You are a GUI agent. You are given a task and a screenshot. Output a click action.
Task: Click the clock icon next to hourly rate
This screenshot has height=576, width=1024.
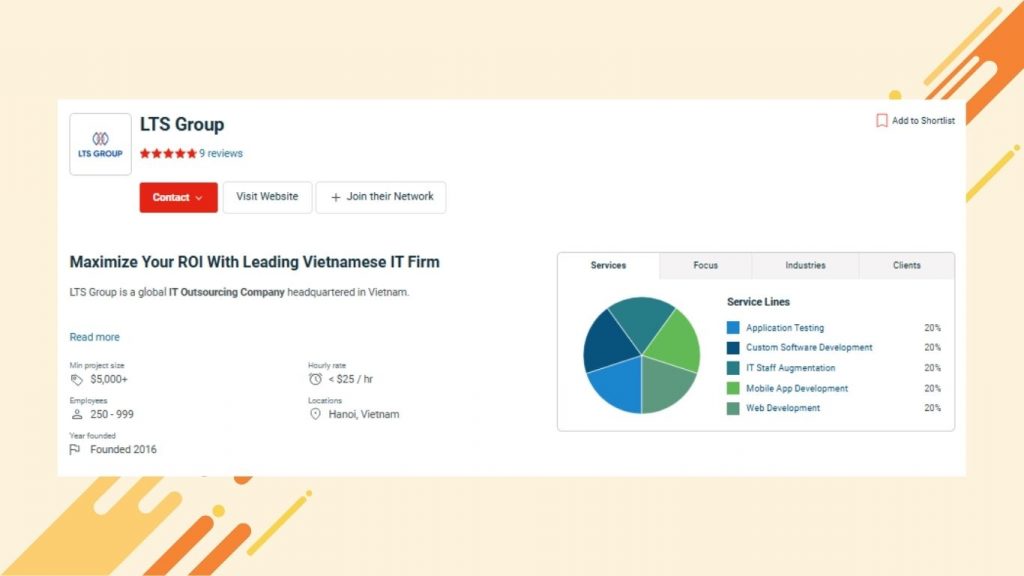tap(316, 380)
